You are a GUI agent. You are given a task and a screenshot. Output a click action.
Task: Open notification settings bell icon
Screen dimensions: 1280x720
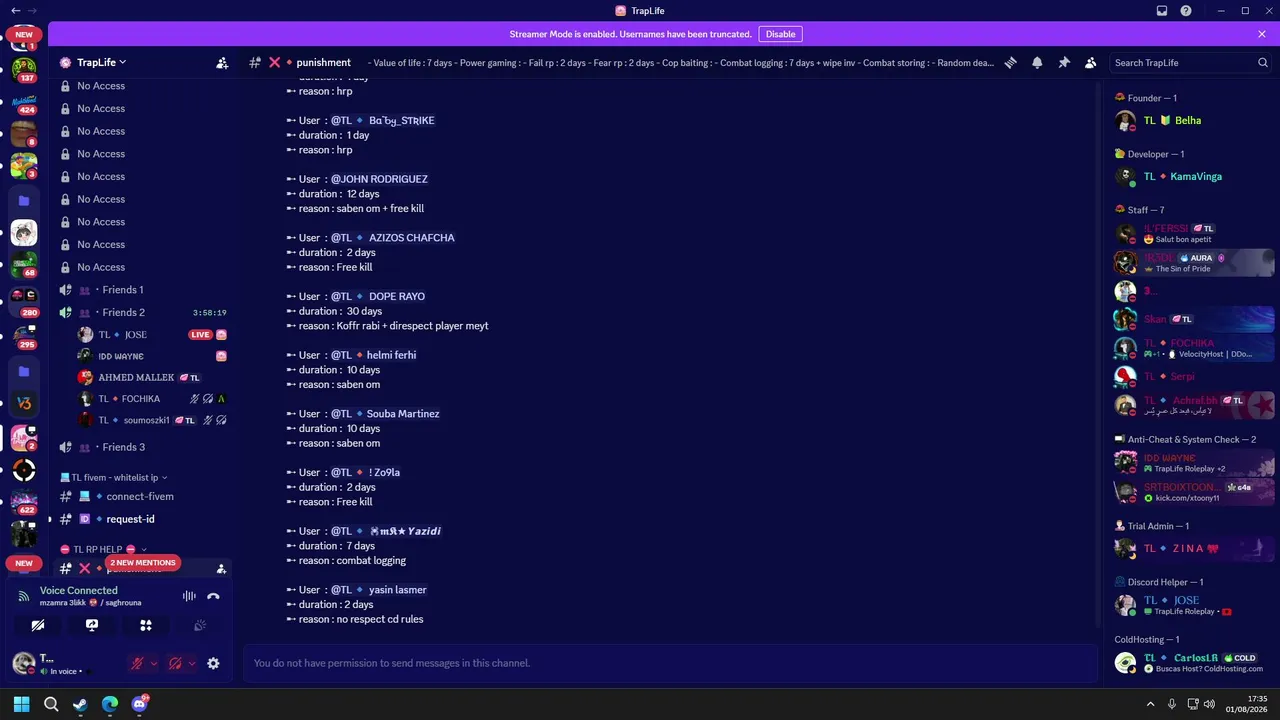tap(1037, 62)
